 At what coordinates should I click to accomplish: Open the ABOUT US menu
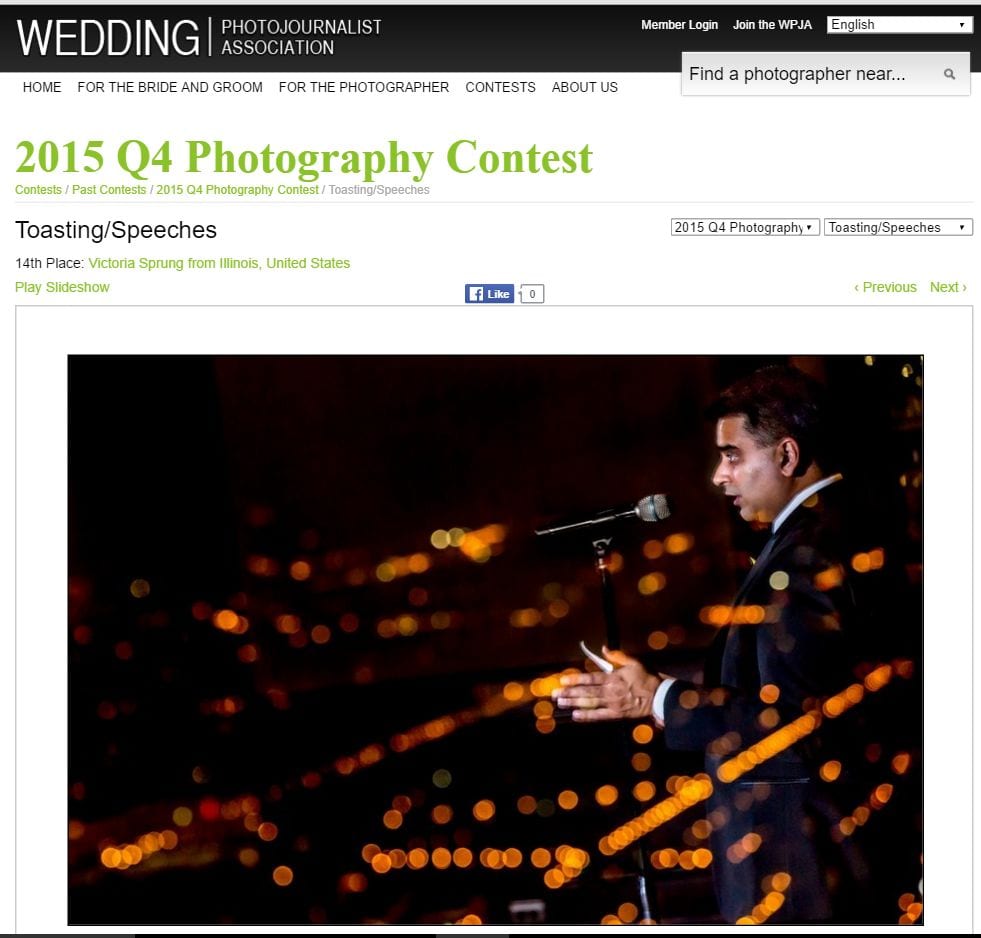[x=584, y=87]
